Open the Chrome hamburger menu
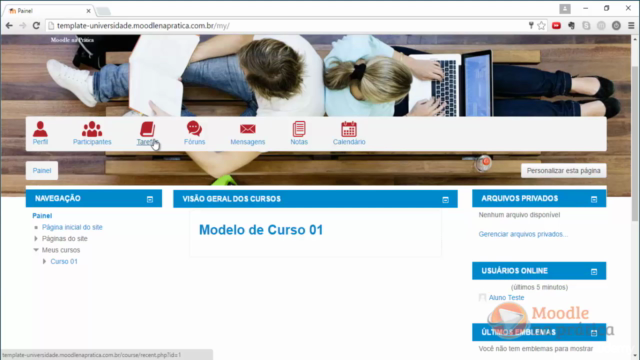 631,26
